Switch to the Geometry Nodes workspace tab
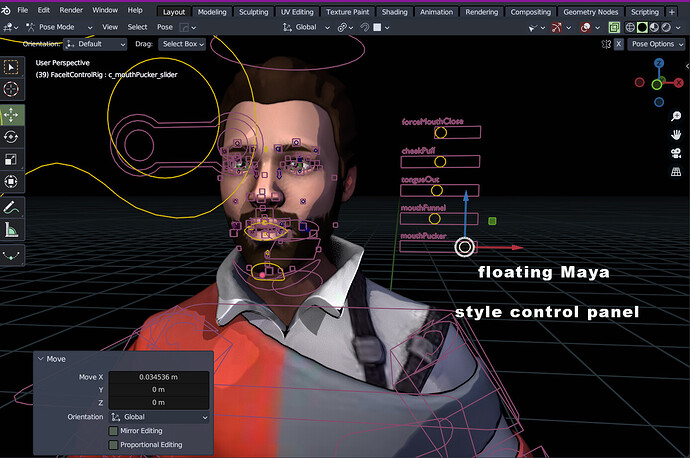The width and height of the screenshot is (690, 458). (x=591, y=12)
